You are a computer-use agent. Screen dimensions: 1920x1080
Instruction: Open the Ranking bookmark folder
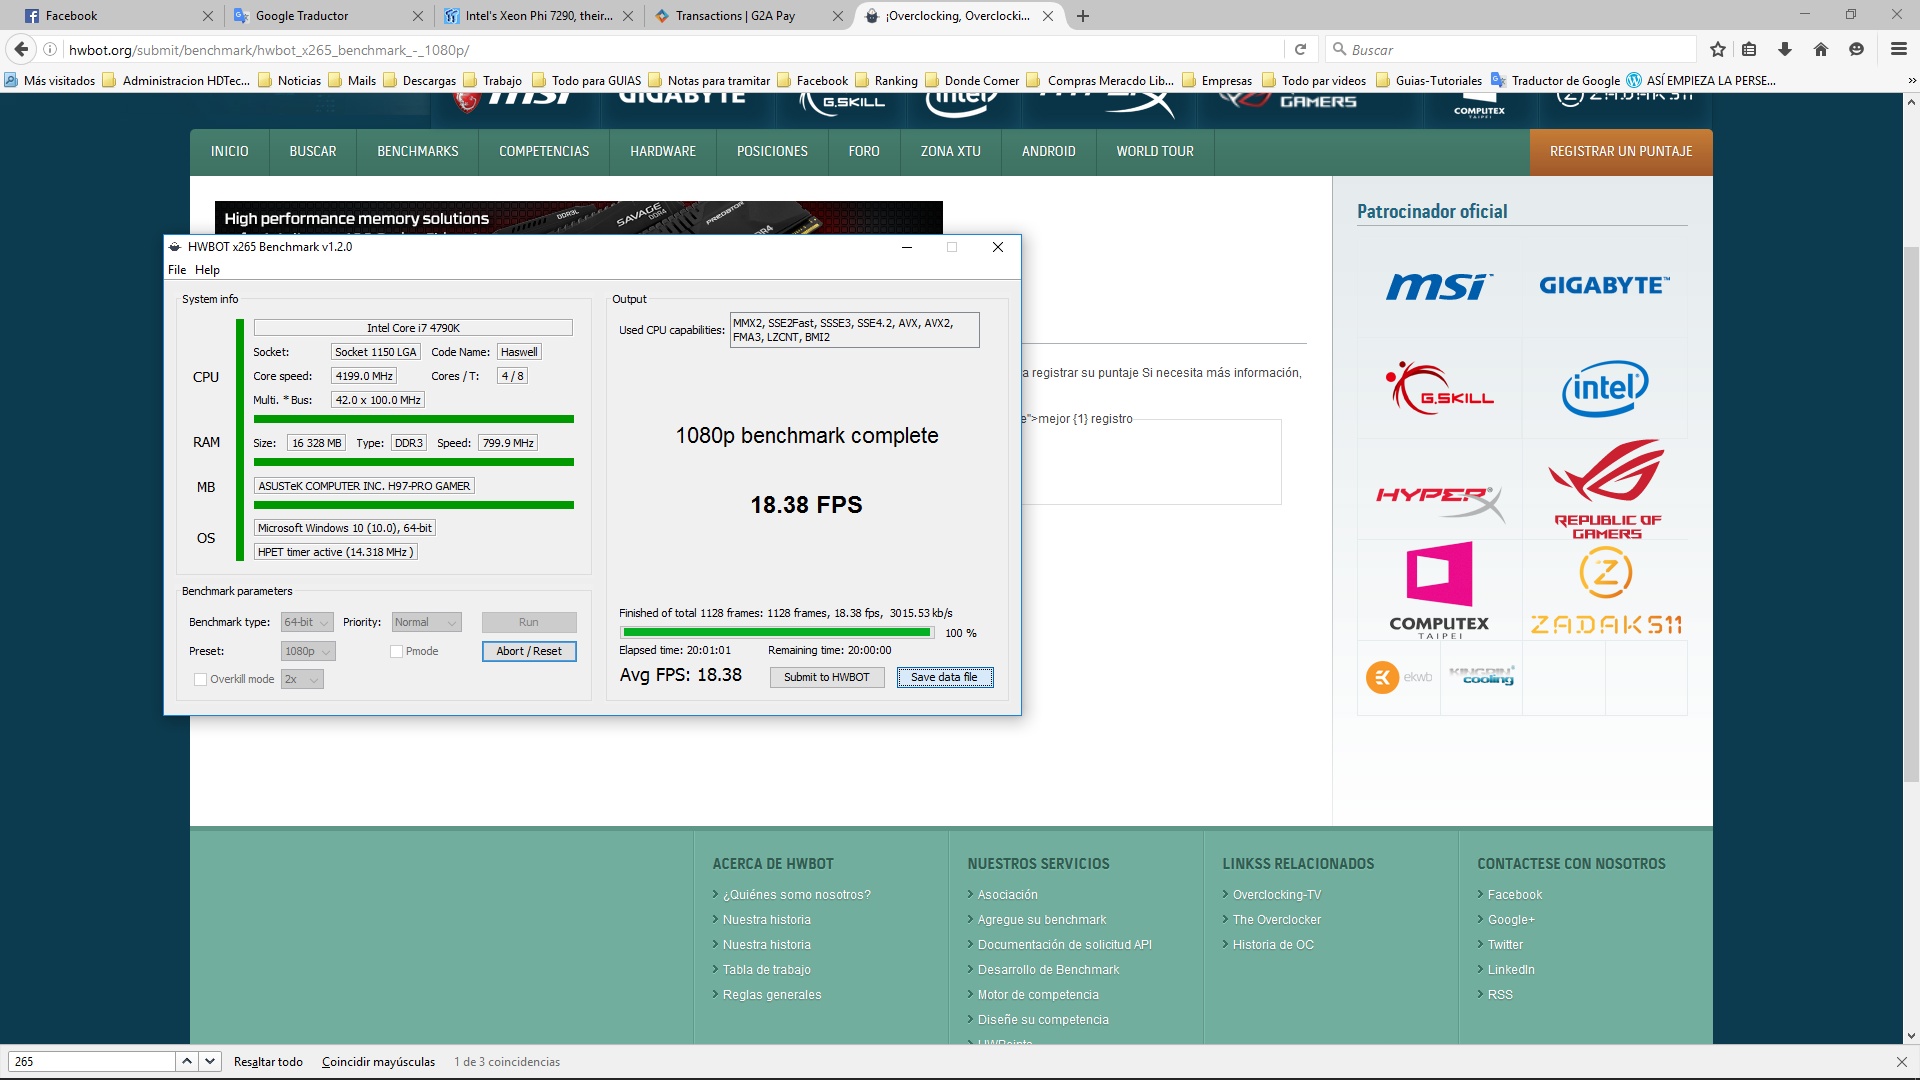coord(886,81)
